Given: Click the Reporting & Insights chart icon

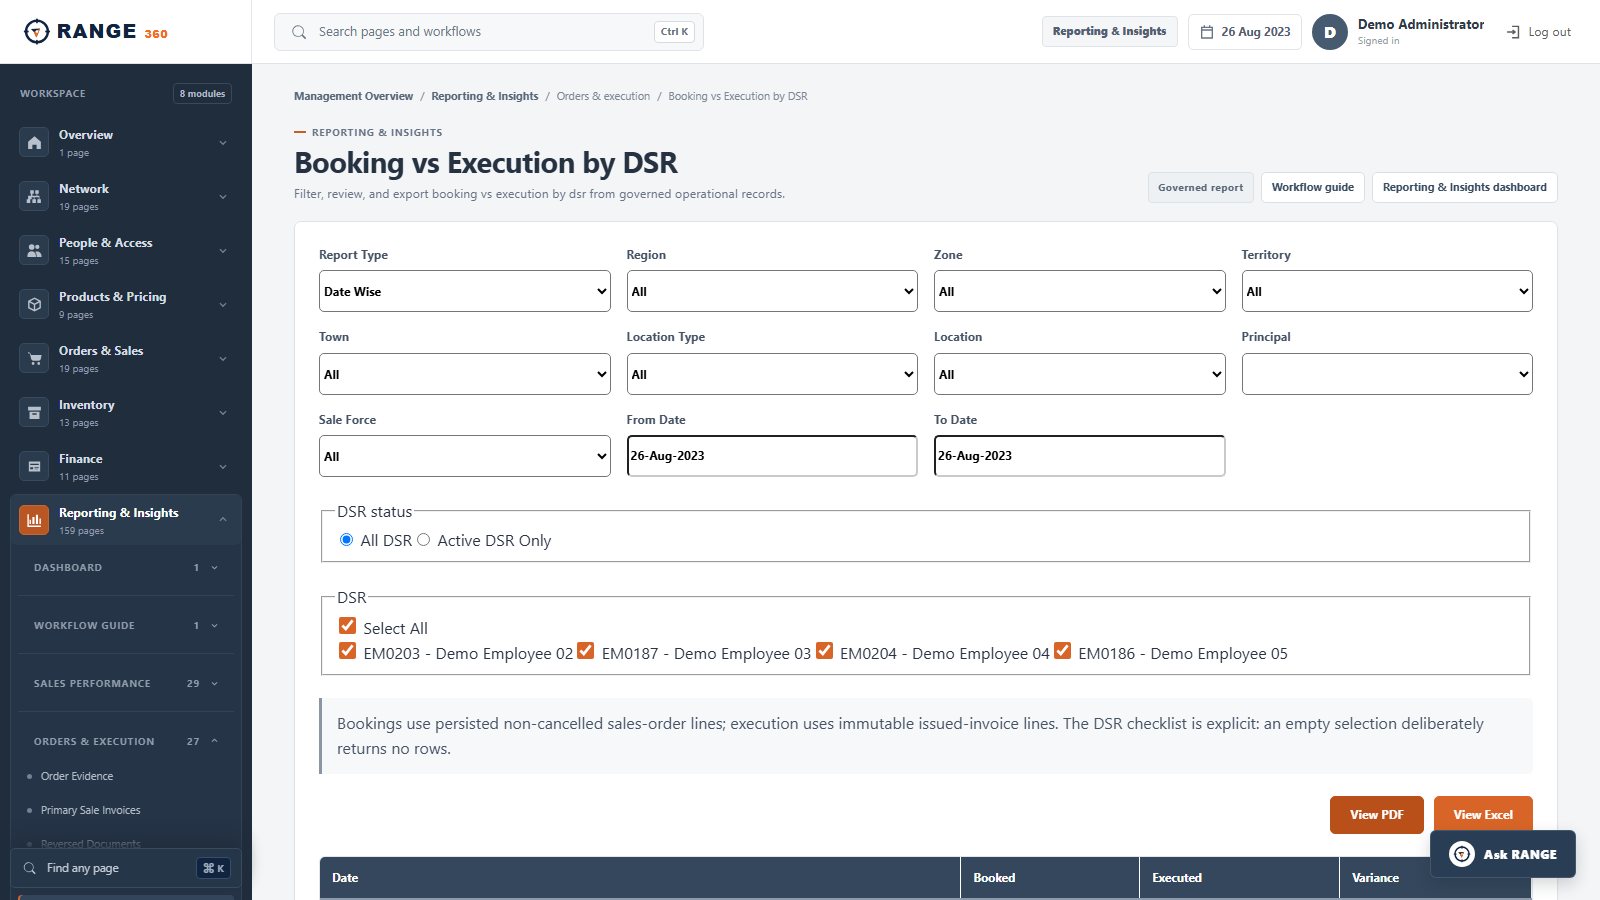Looking at the screenshot, I should pos(34,520).
